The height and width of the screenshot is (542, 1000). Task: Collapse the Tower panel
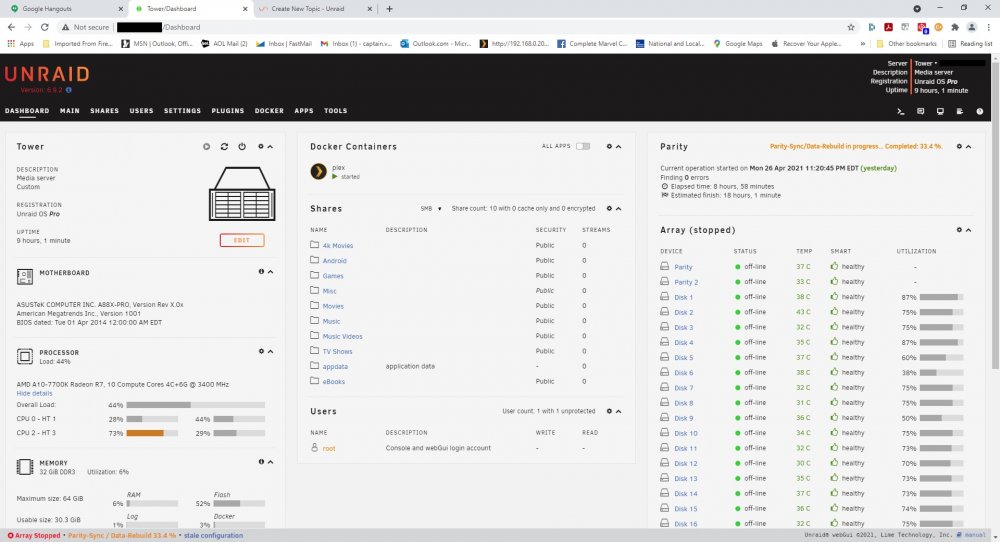270,147
